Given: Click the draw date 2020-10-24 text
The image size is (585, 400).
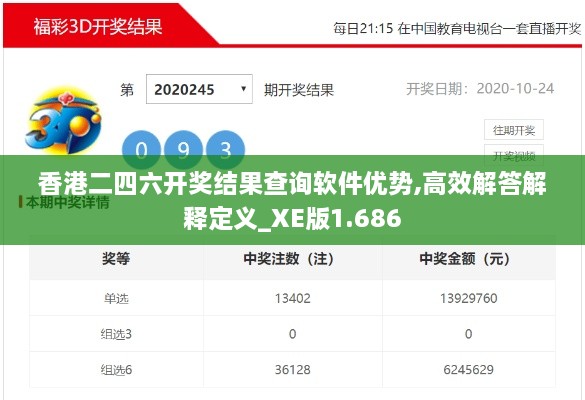Looking at the screenshot, I should 515,88.
